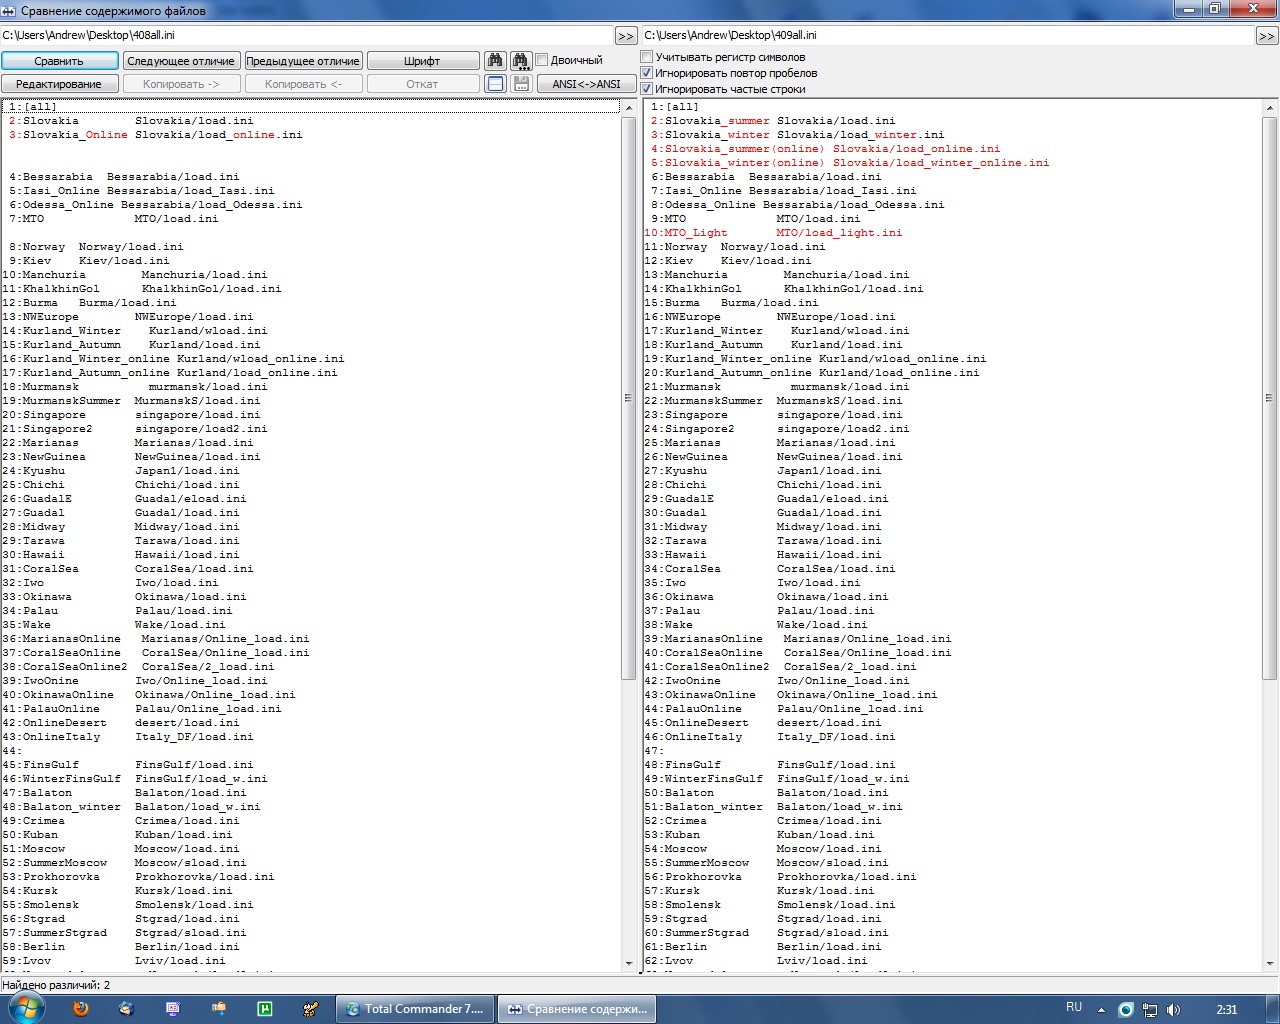Go to Предыдущее отличие
This screenshot has height=1024, width=1280.
(x=303, y=61)
